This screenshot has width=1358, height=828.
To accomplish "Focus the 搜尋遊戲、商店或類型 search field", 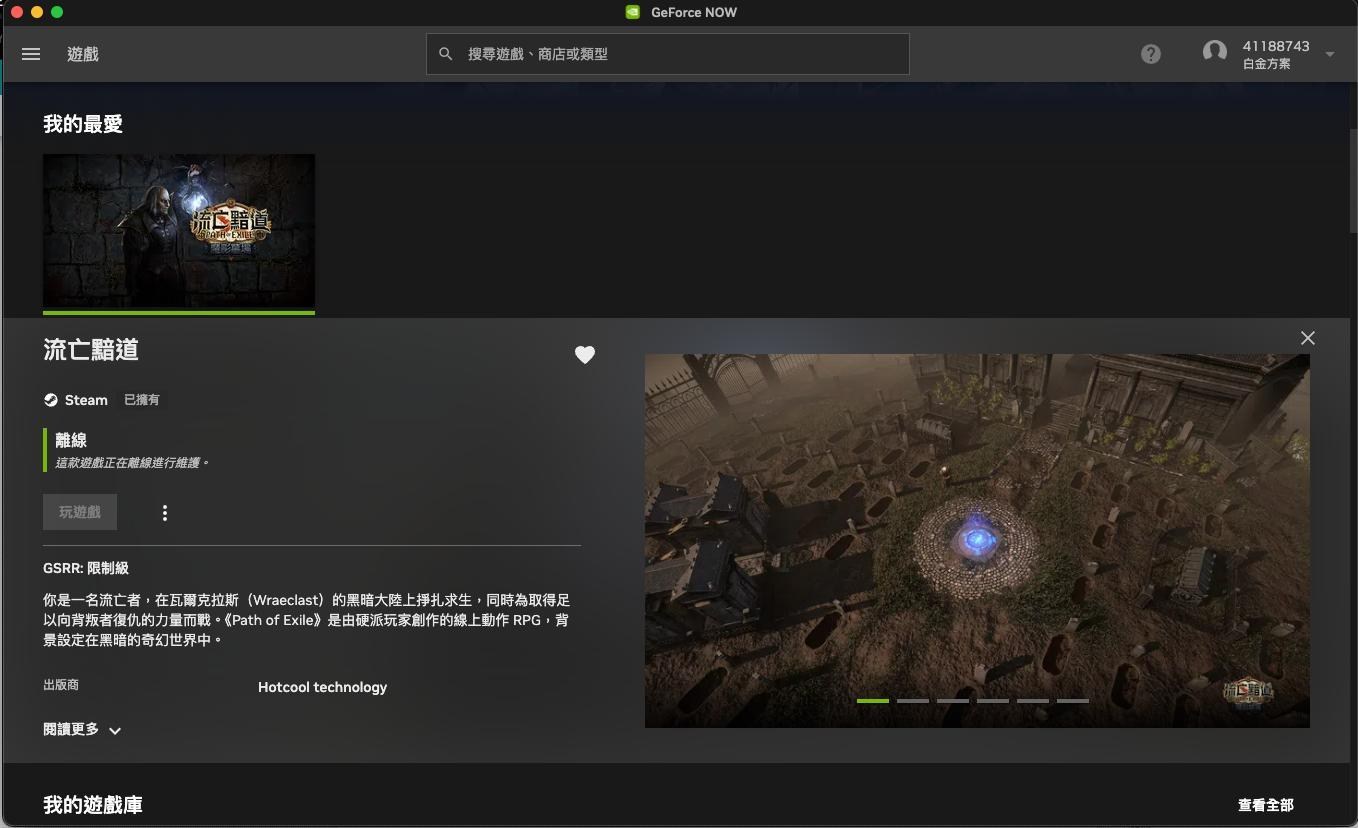I will 668,54.
